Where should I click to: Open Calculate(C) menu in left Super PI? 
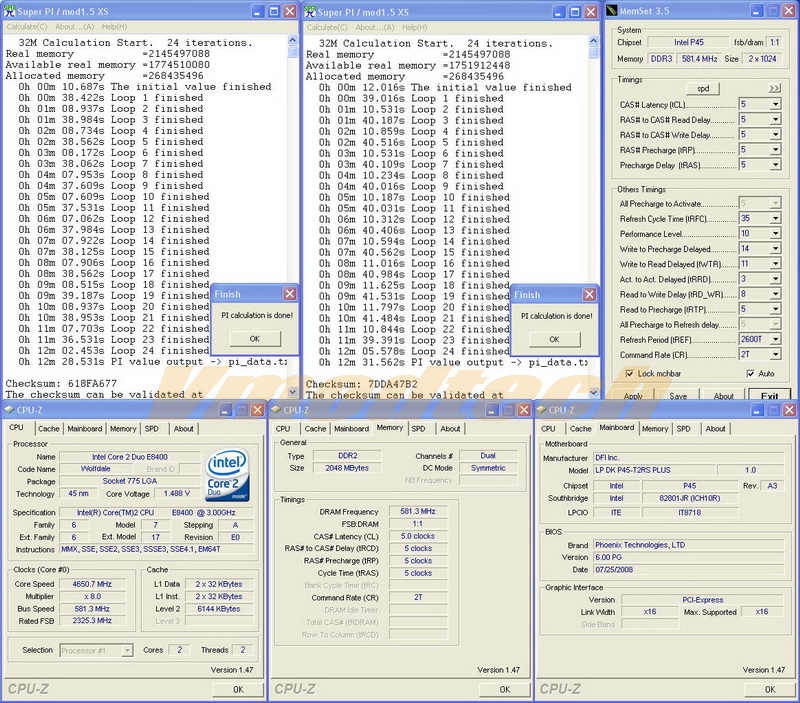click(x=27, y=27)
